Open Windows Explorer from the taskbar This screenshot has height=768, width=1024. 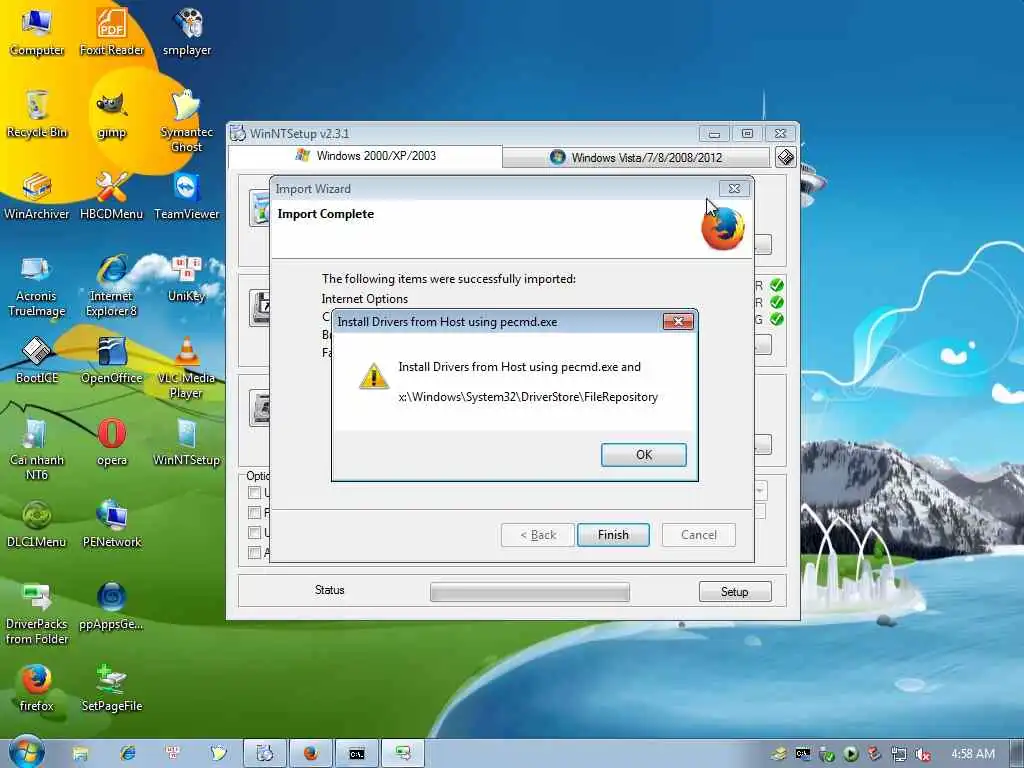[x=80, y=754]
